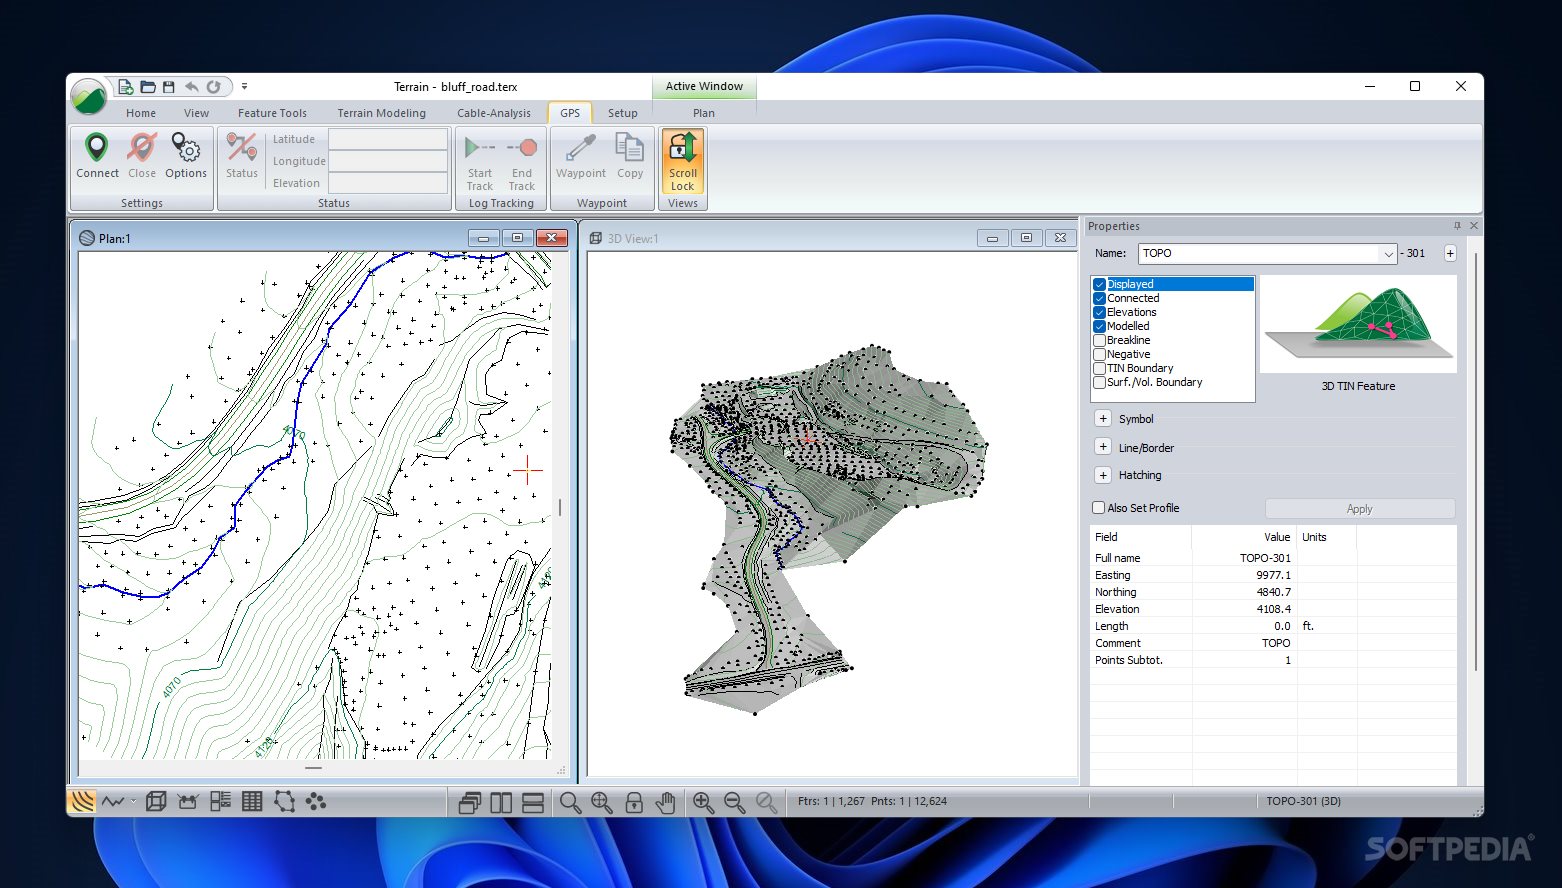The height and width of the screenshot is (888, 1562).
Task: Select the polygon selection tool icon
Action: coord(284,801)
